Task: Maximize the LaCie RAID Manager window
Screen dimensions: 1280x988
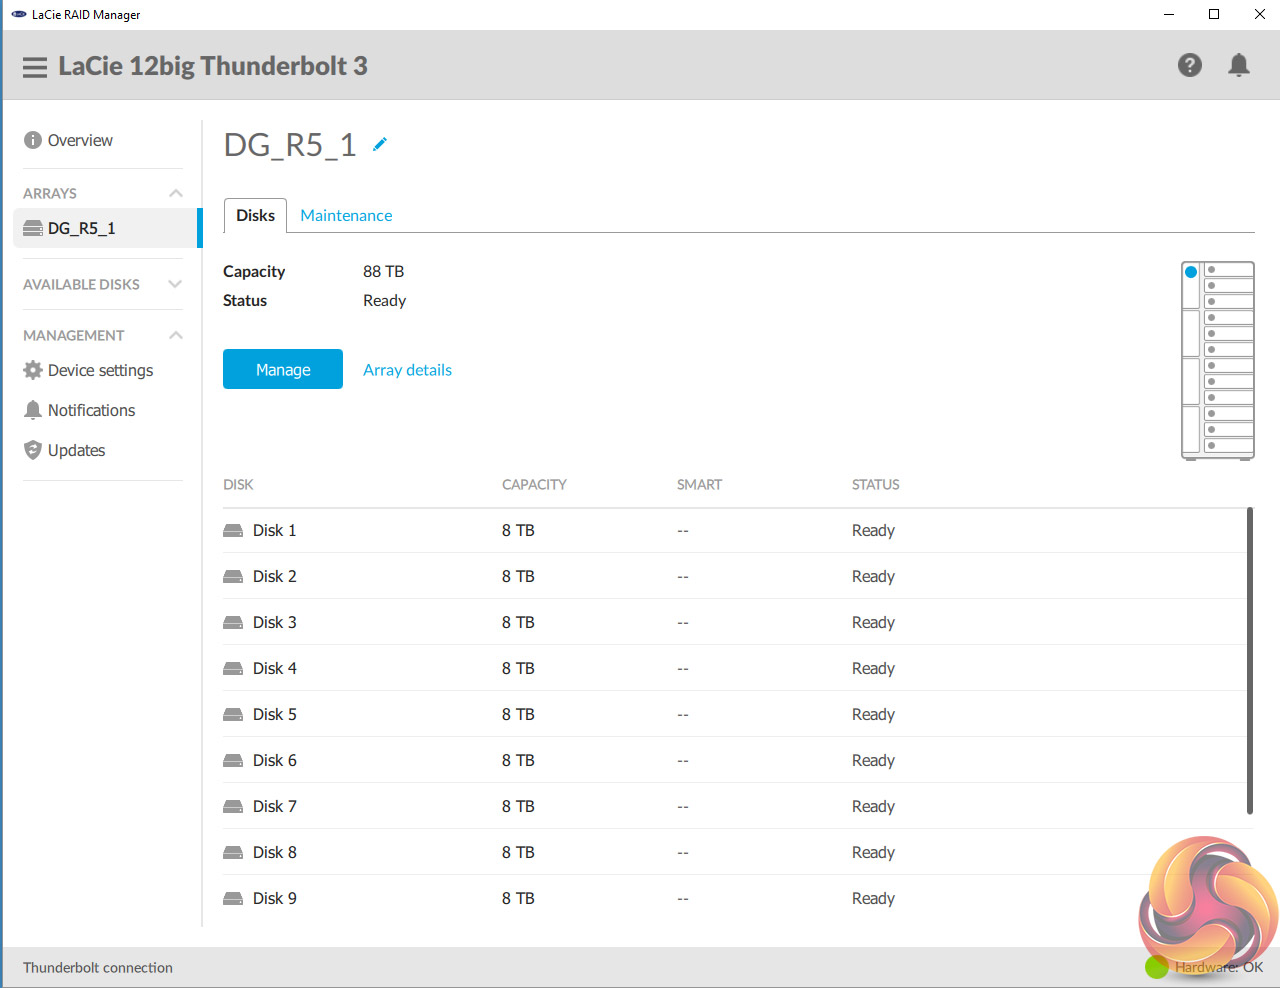Action: click(x=1214, y=14)
